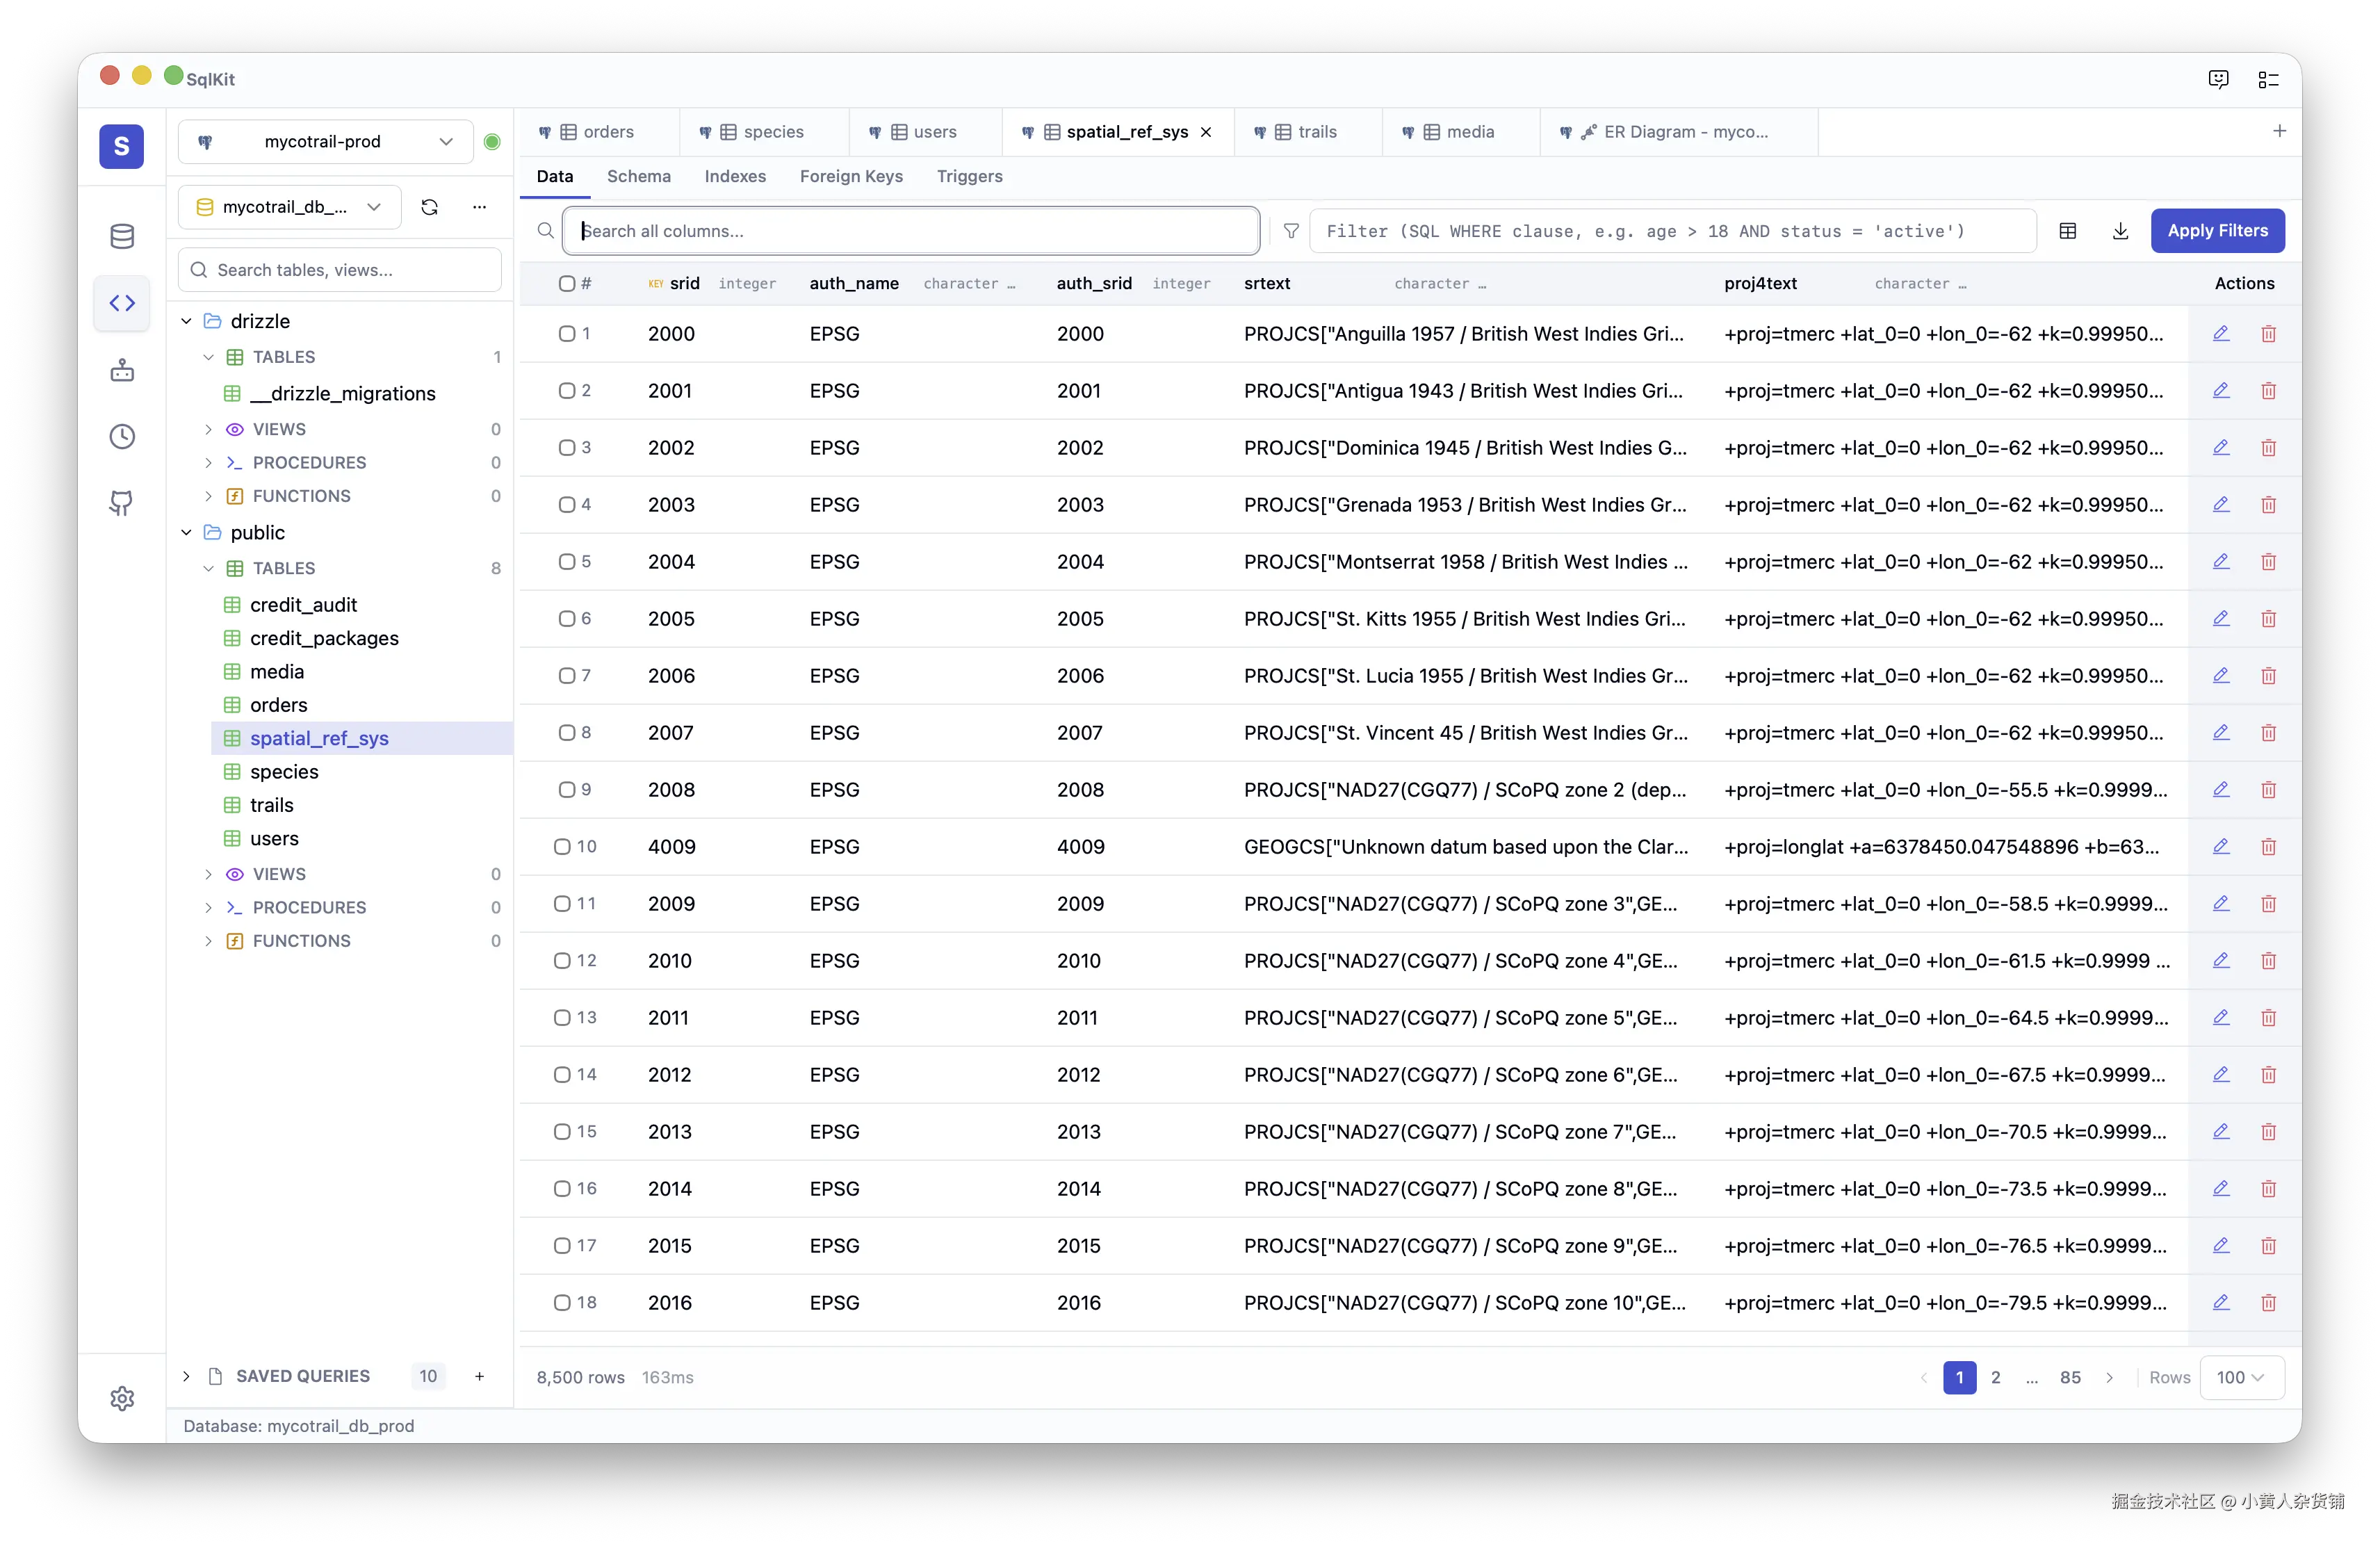Click the filter funnel icon
The height and width of the screenshot is (1546, 2380).
point(1291,231)
